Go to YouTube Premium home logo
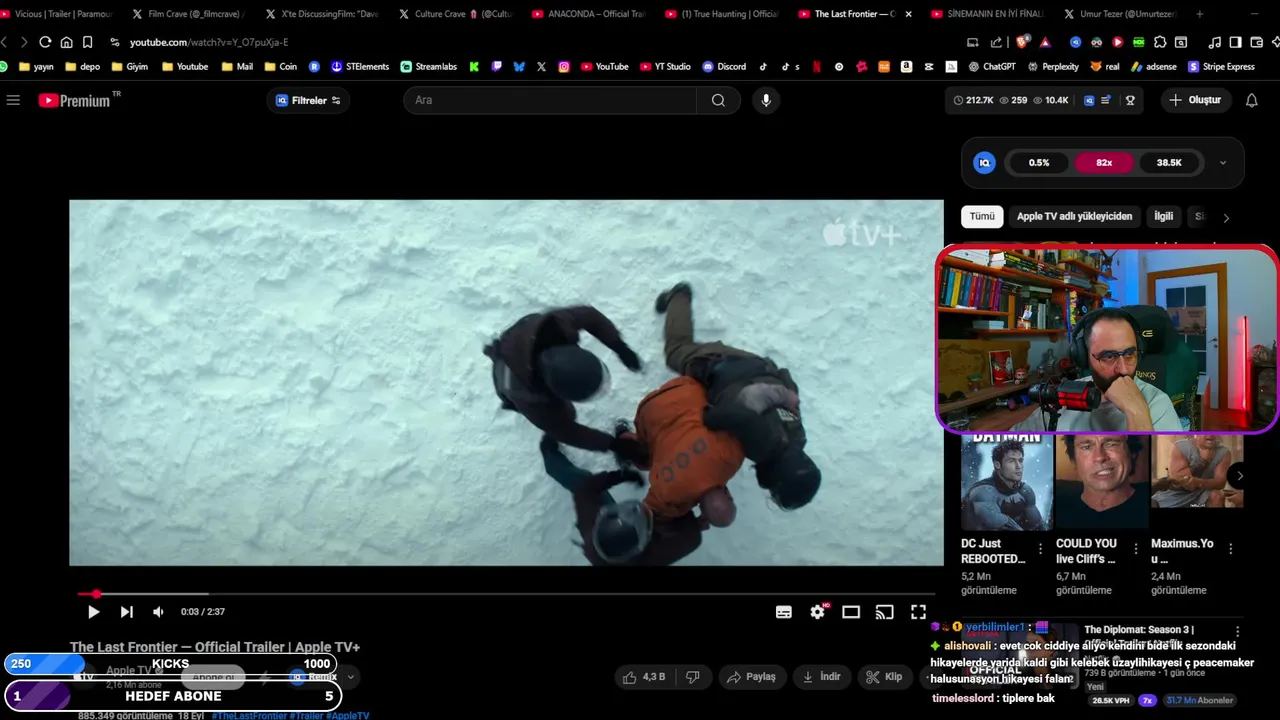1280x720 pixels. 74,100
